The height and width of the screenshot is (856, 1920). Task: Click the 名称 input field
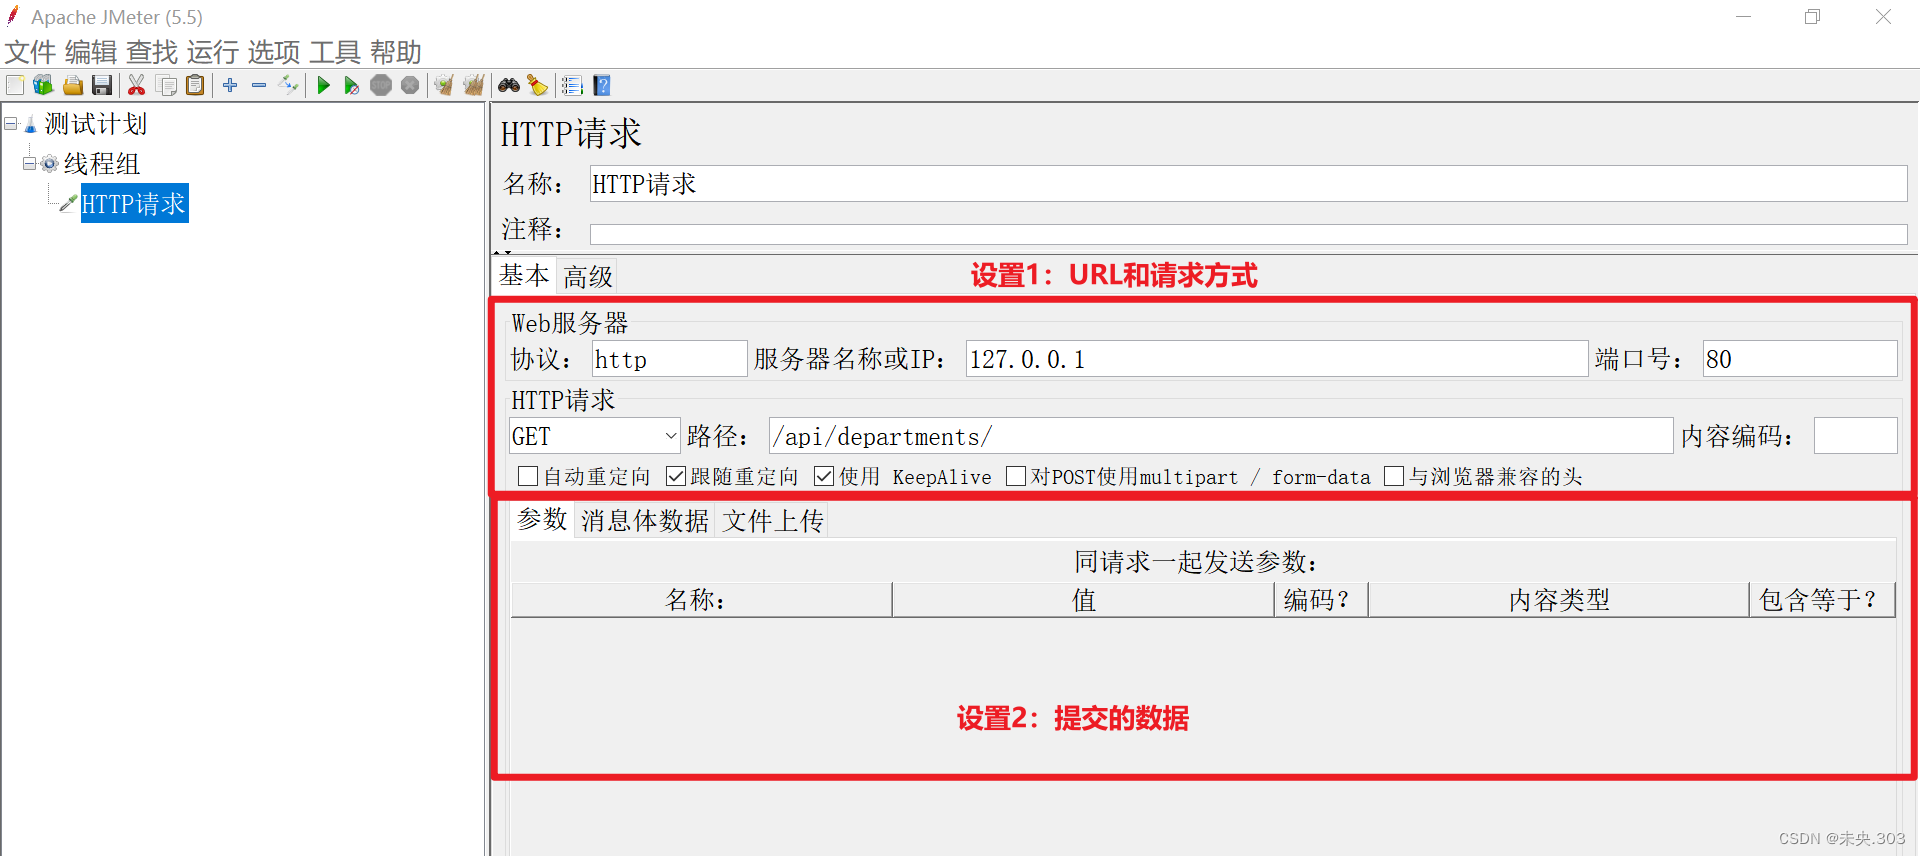[x=1248, y=184]
